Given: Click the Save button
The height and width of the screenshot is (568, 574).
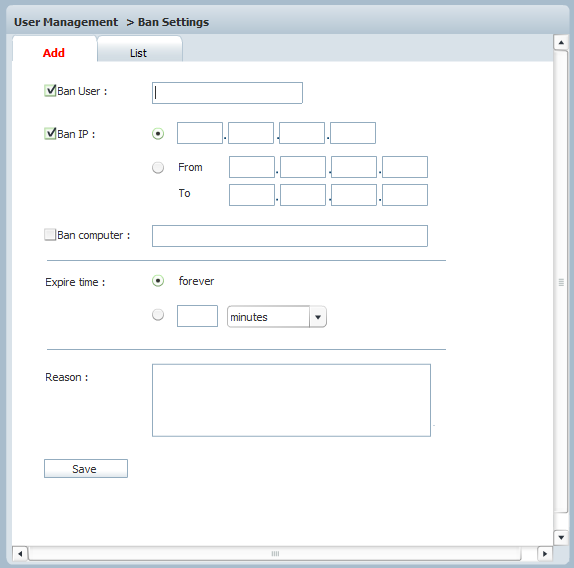Looking at the screenshot, I should click(86, 468).
